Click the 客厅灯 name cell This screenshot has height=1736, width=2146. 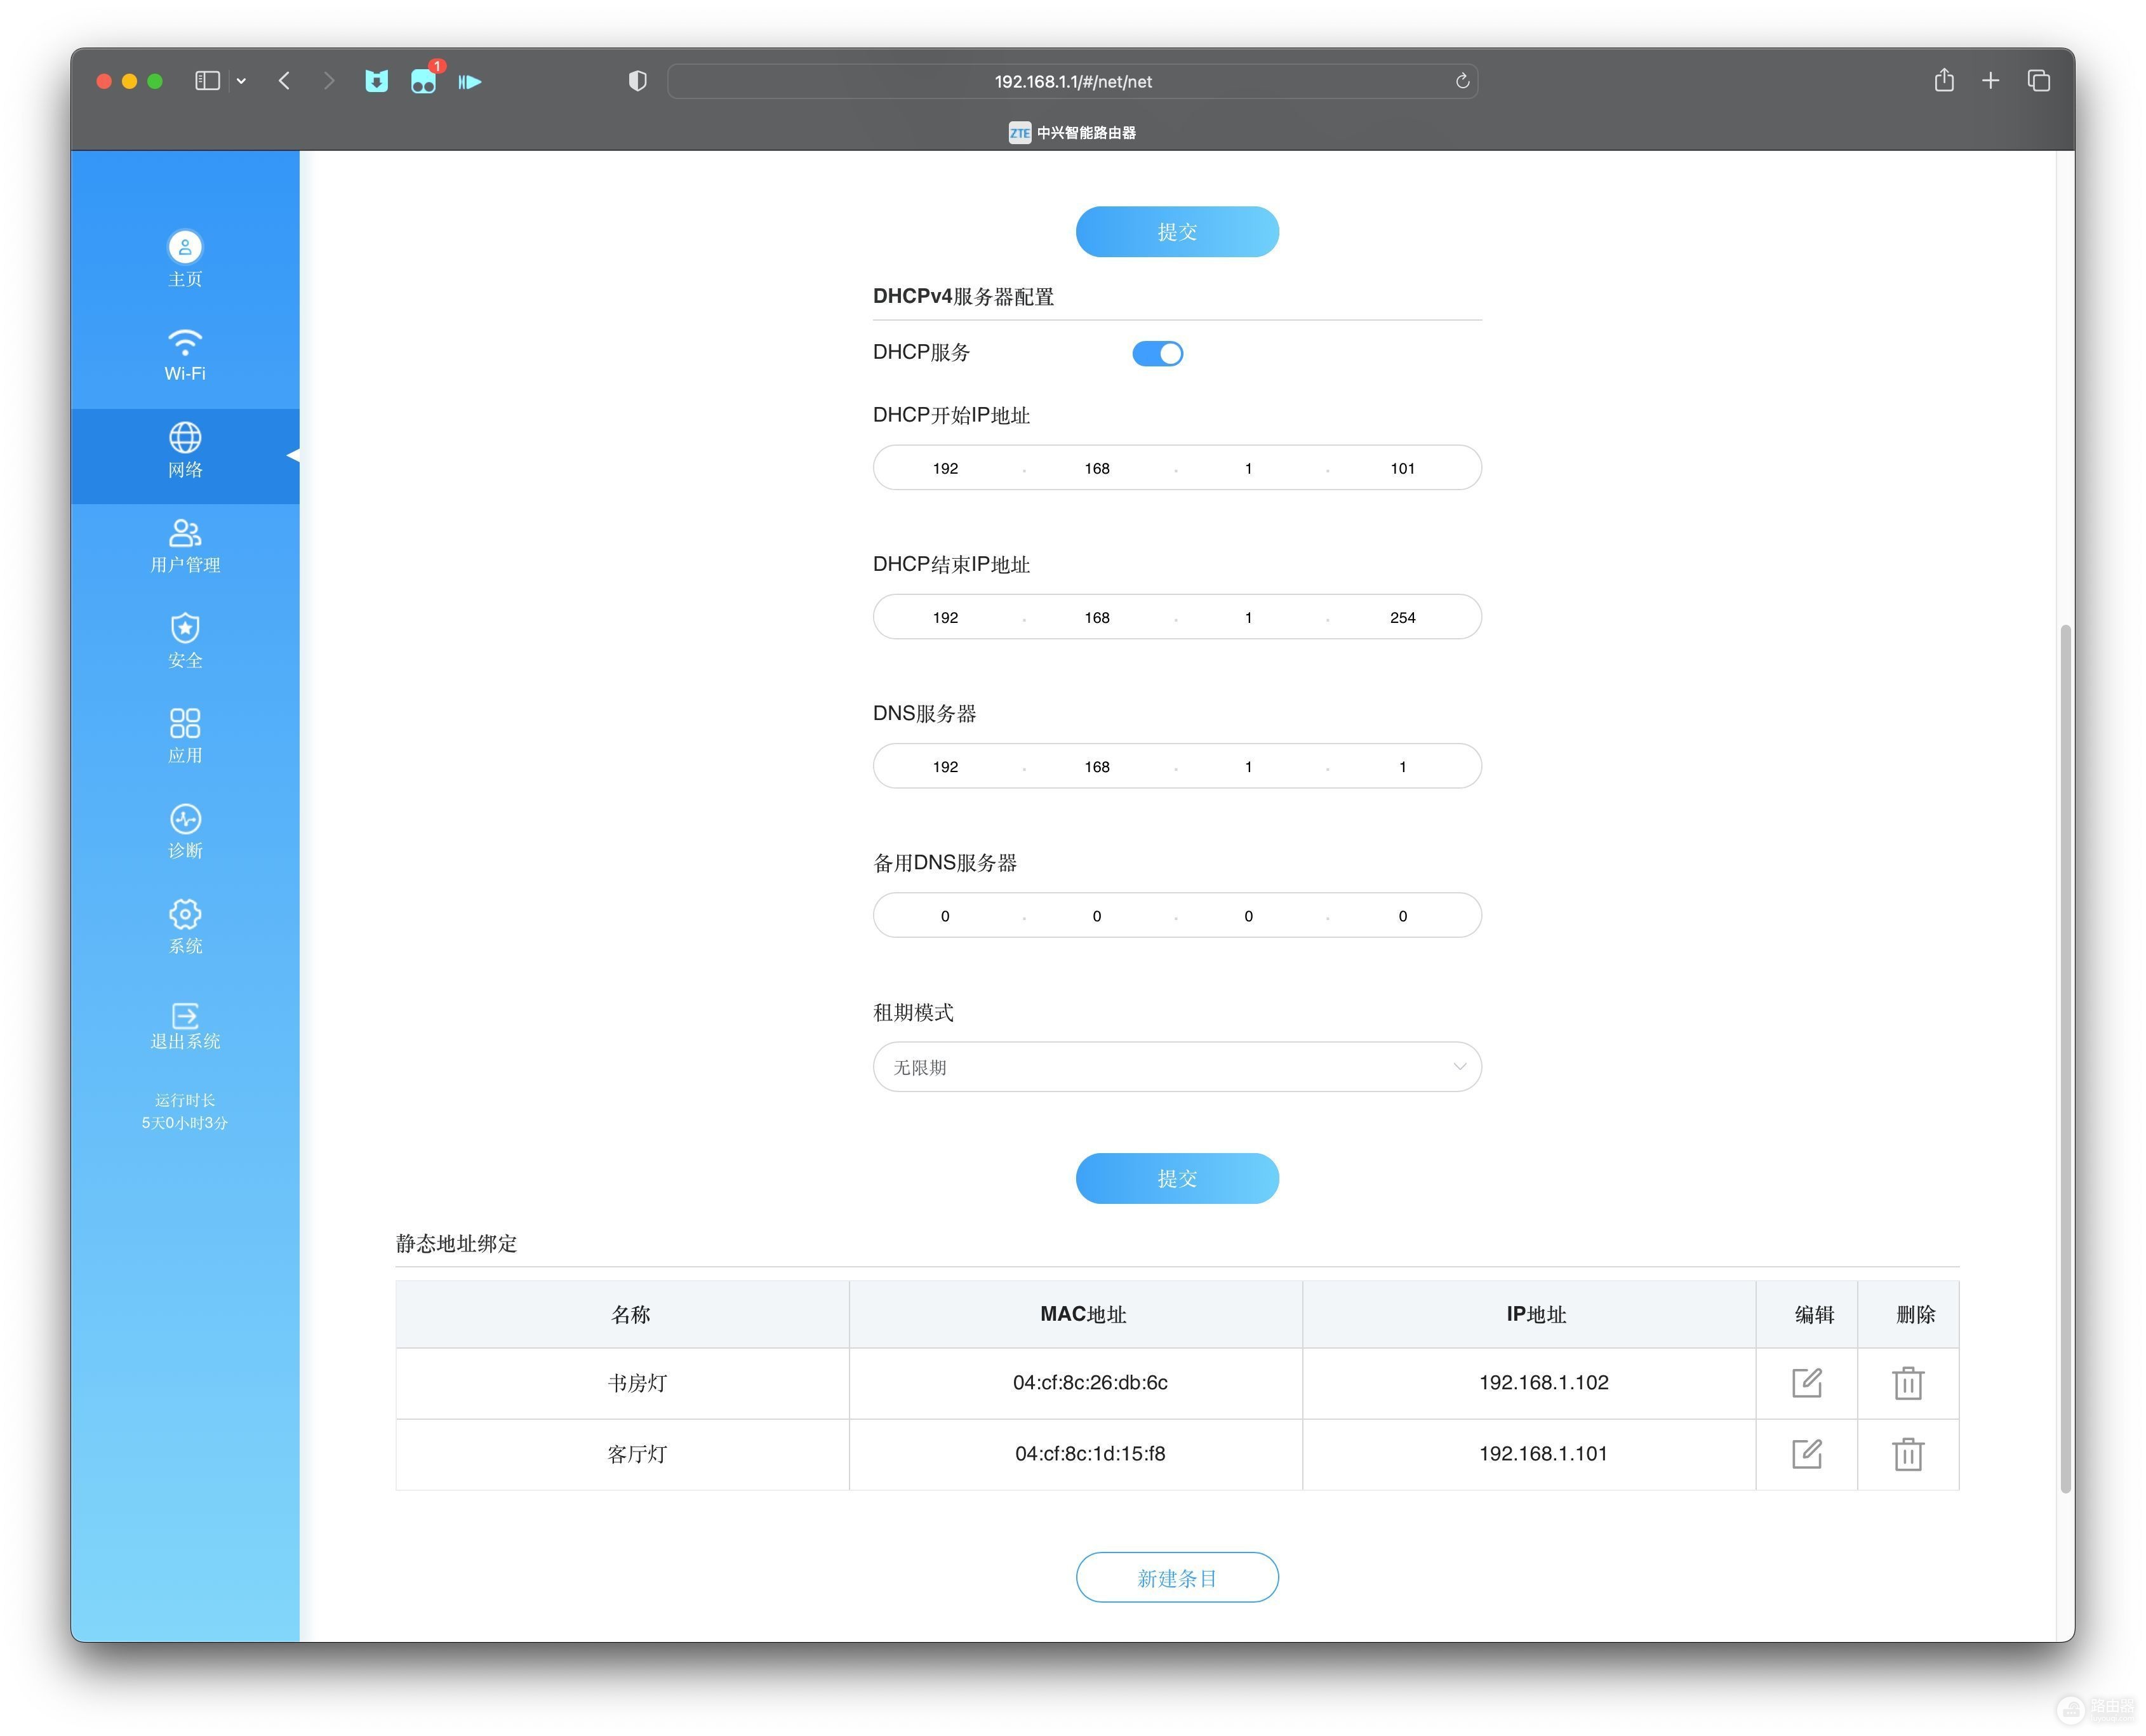(622, 1454)
